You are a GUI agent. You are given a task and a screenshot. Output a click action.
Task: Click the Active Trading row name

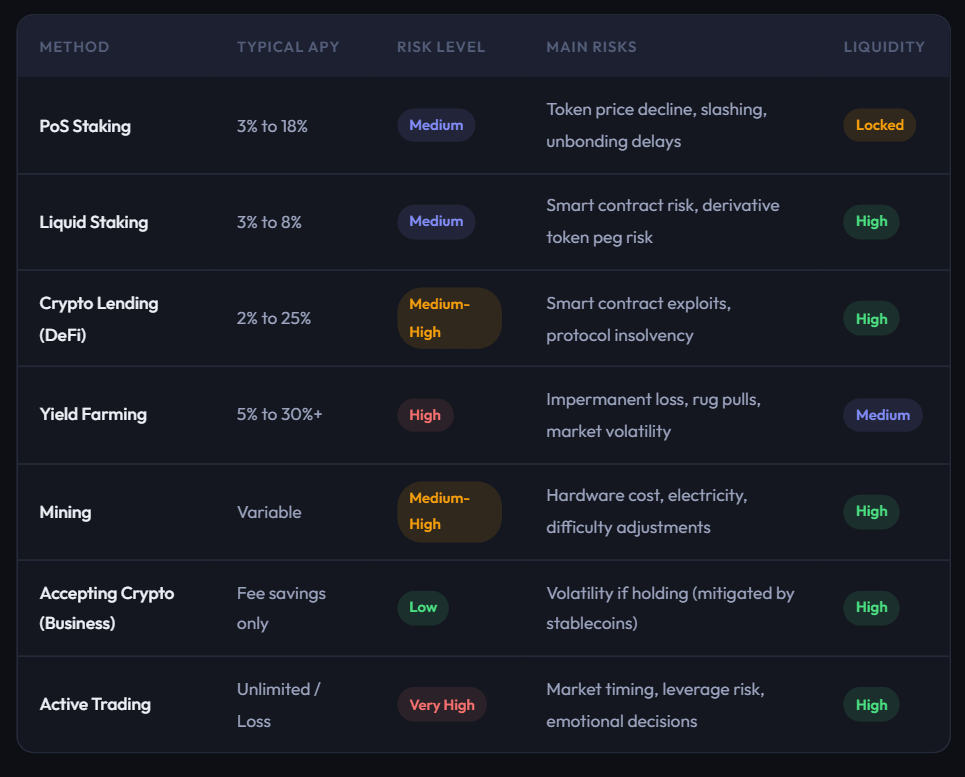pyautogui.click(x=95, y=704)
